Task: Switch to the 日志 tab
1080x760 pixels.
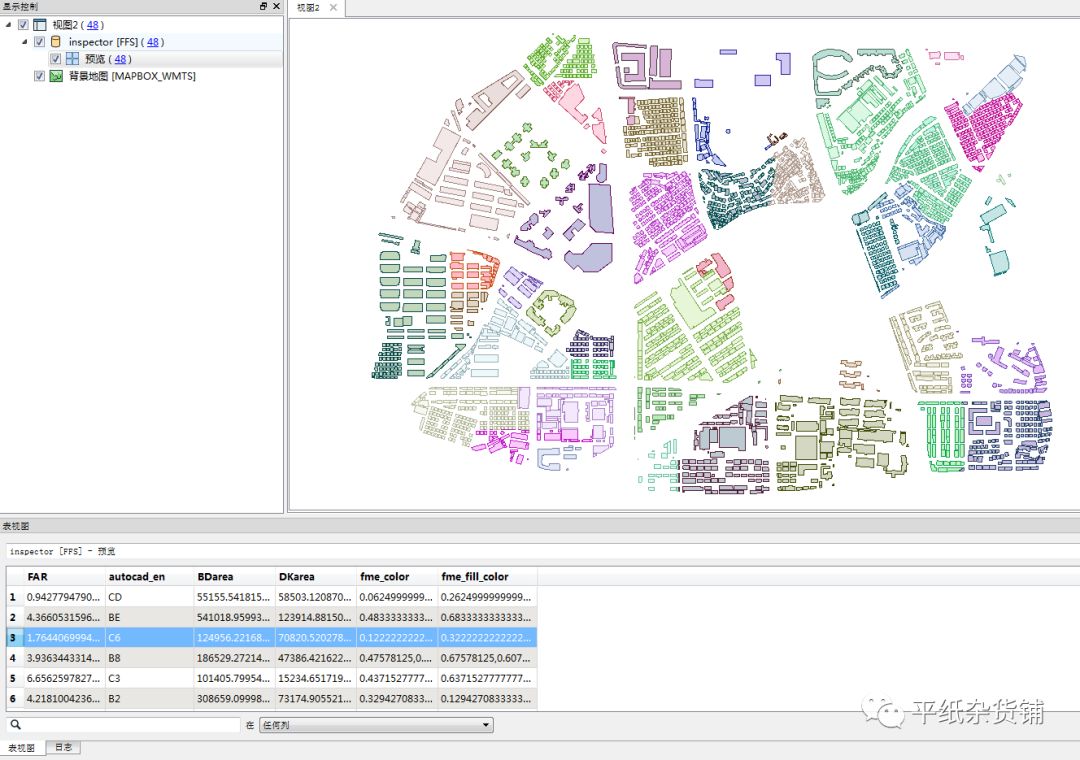Action: 62,748
